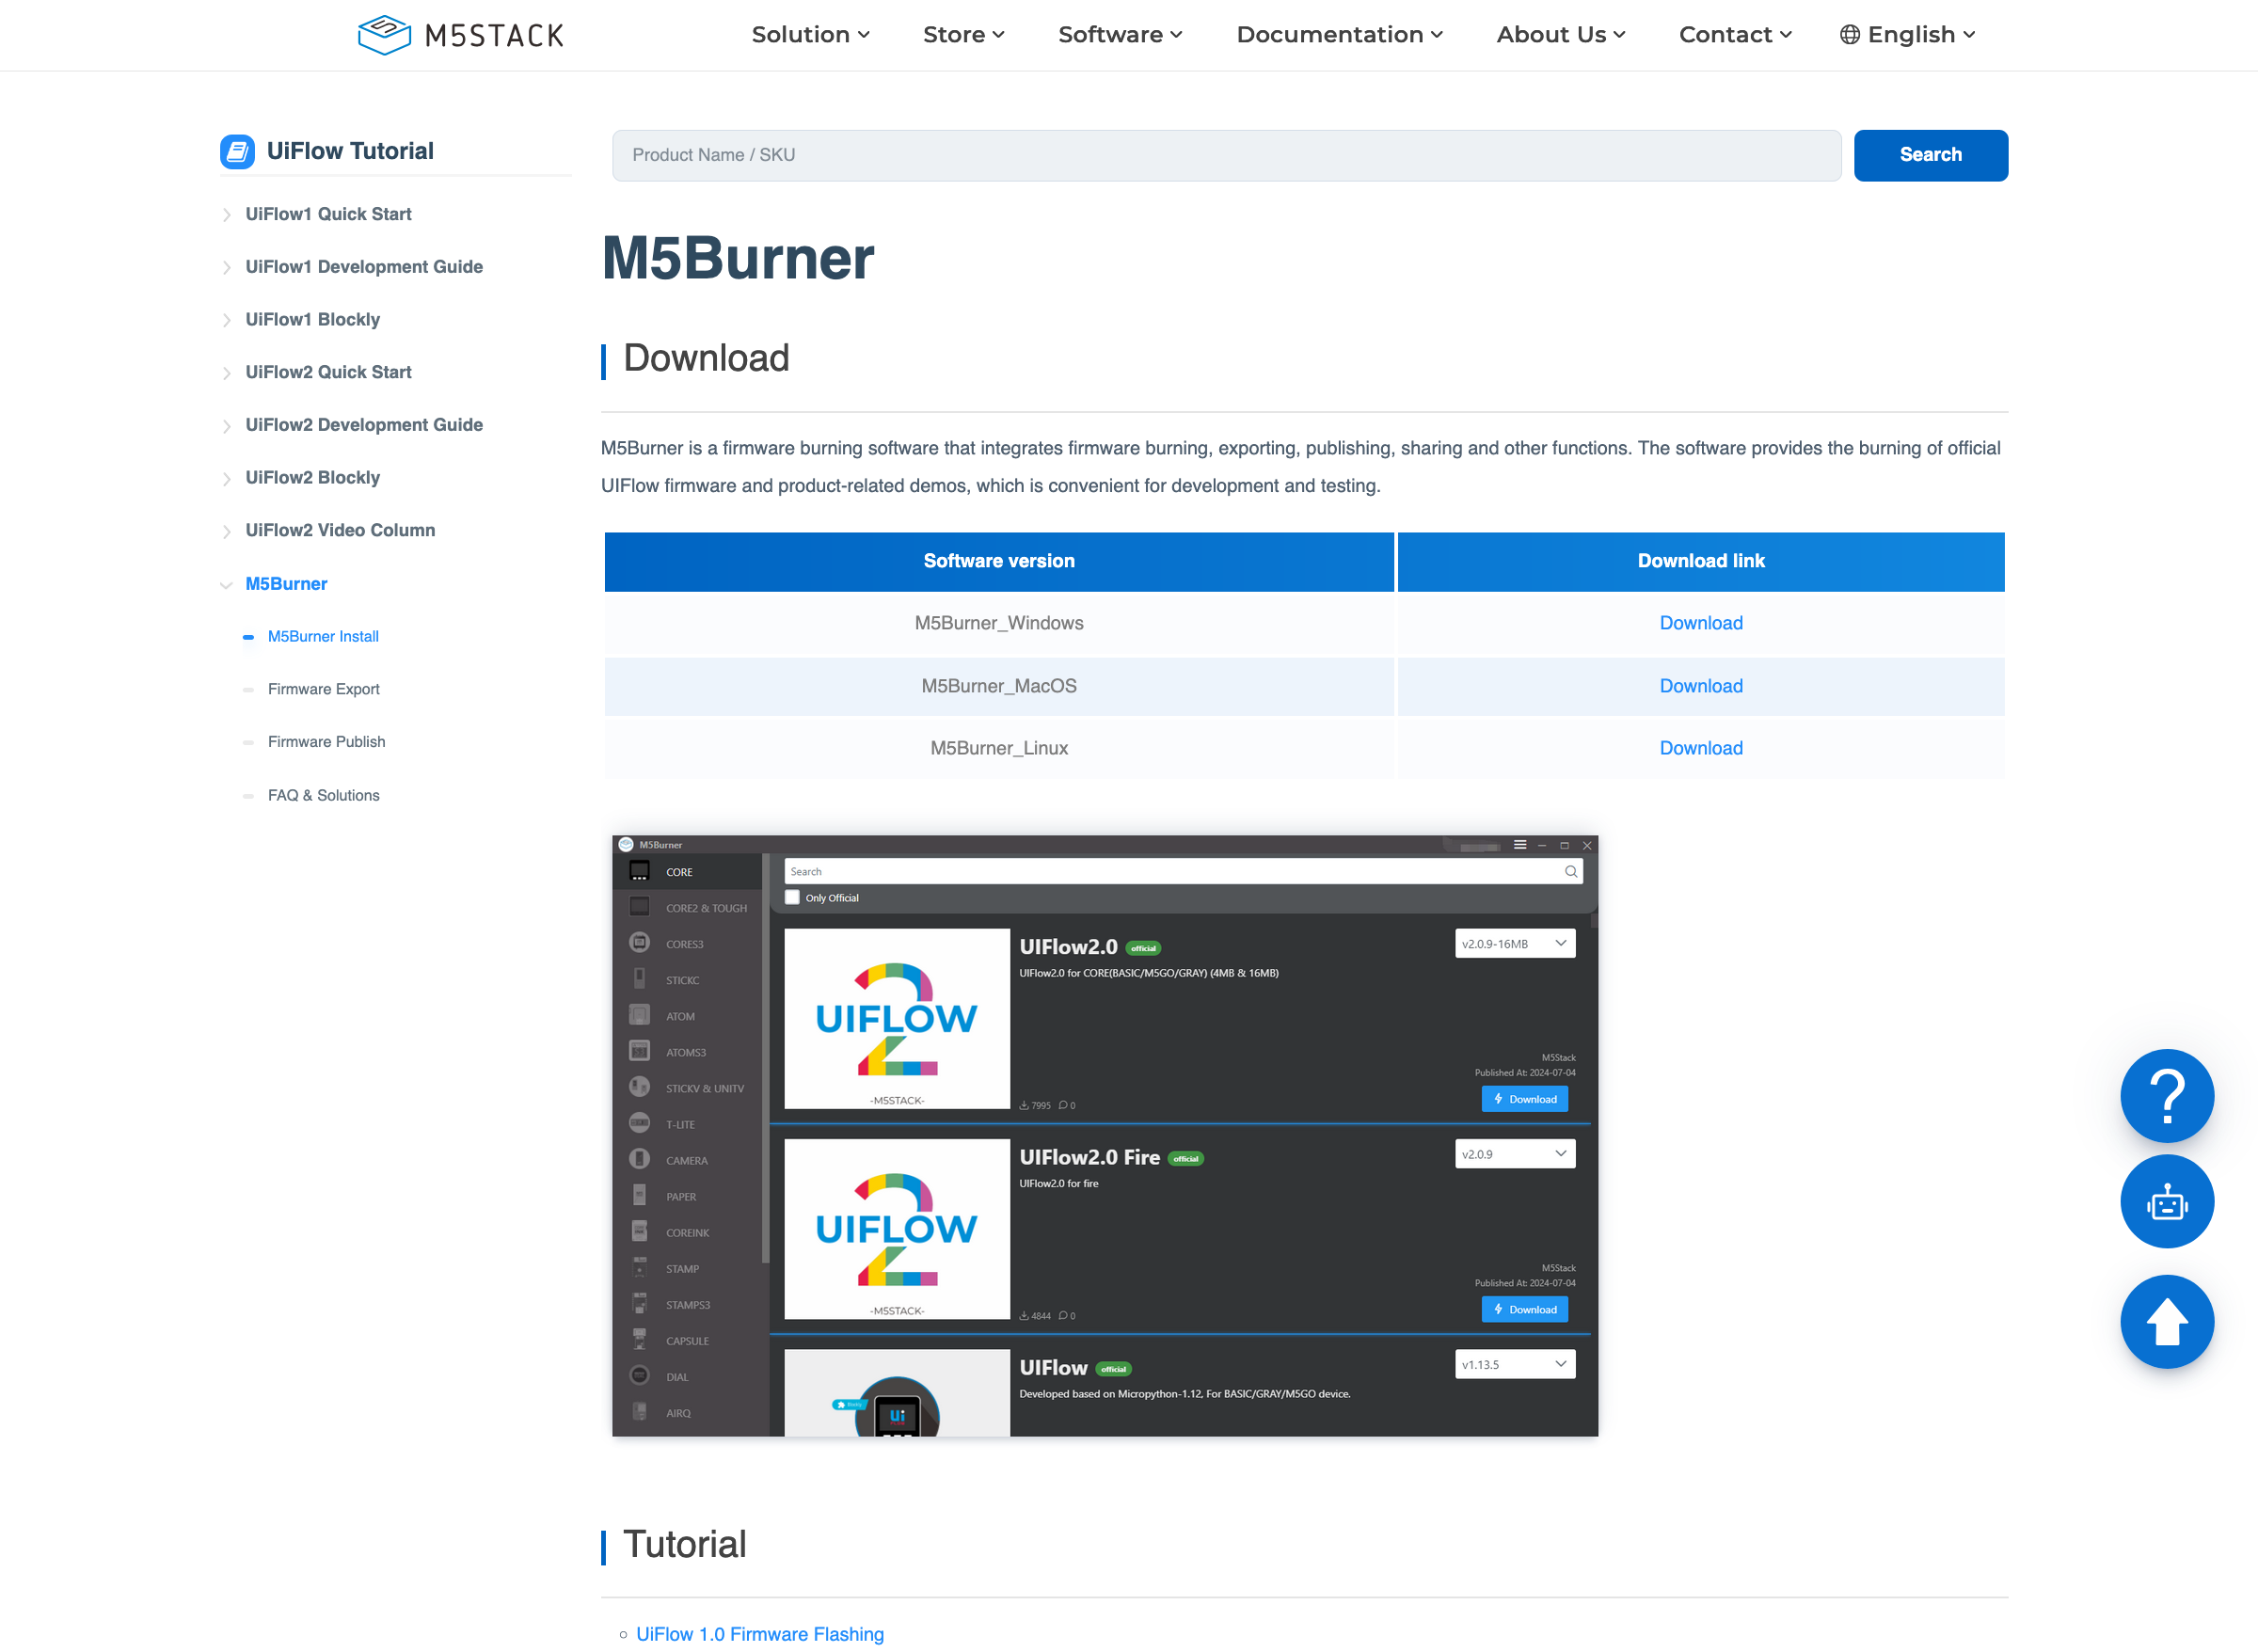Click the ATOMS3 device icon

[x=639, y=1051]
